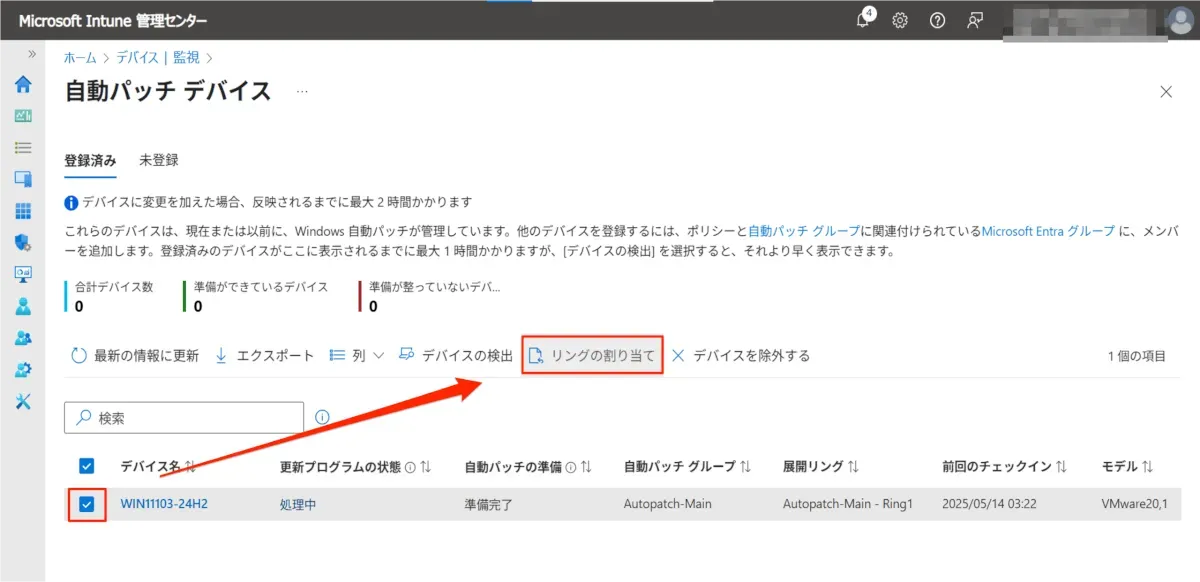This screenshot has height=582, width=1200.
Task: Open the Dashboard icon in sidebar
Action: 23,116
